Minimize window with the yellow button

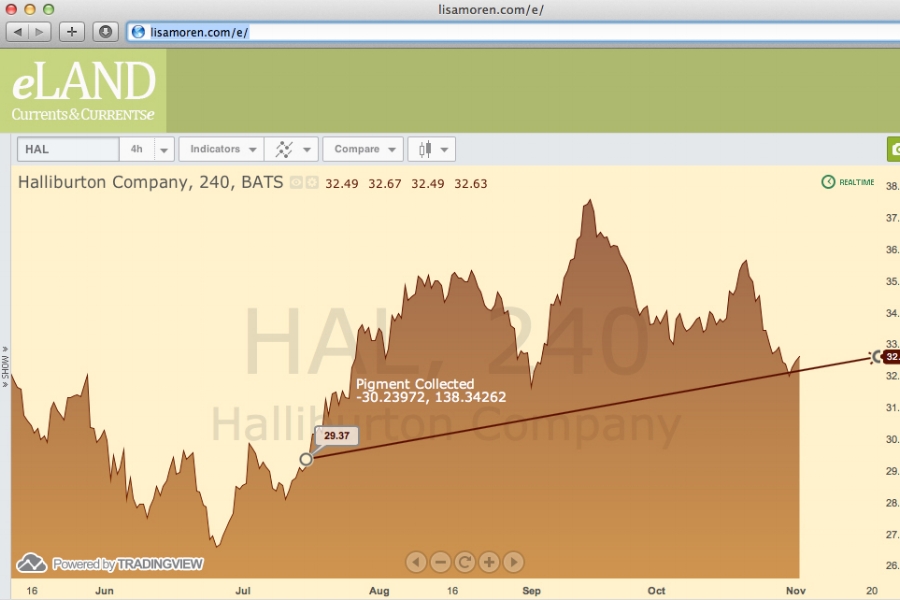[x=30, y=9]
